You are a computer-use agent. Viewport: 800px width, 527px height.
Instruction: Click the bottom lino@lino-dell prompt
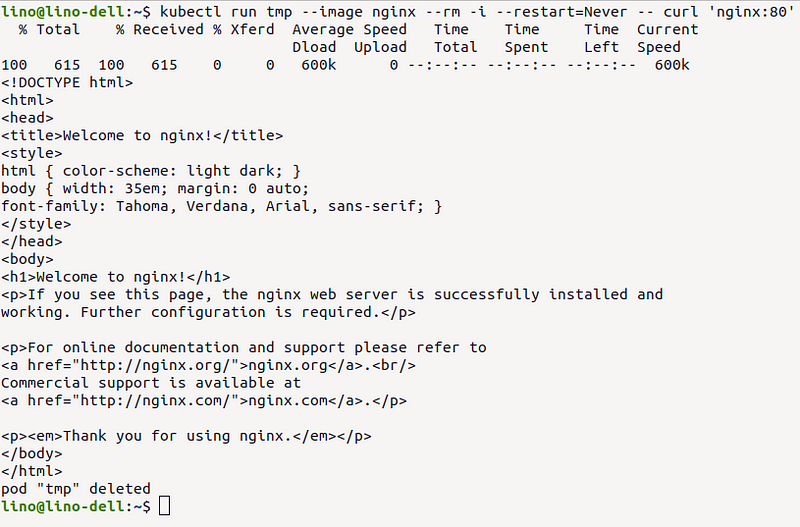pos(76,506)
